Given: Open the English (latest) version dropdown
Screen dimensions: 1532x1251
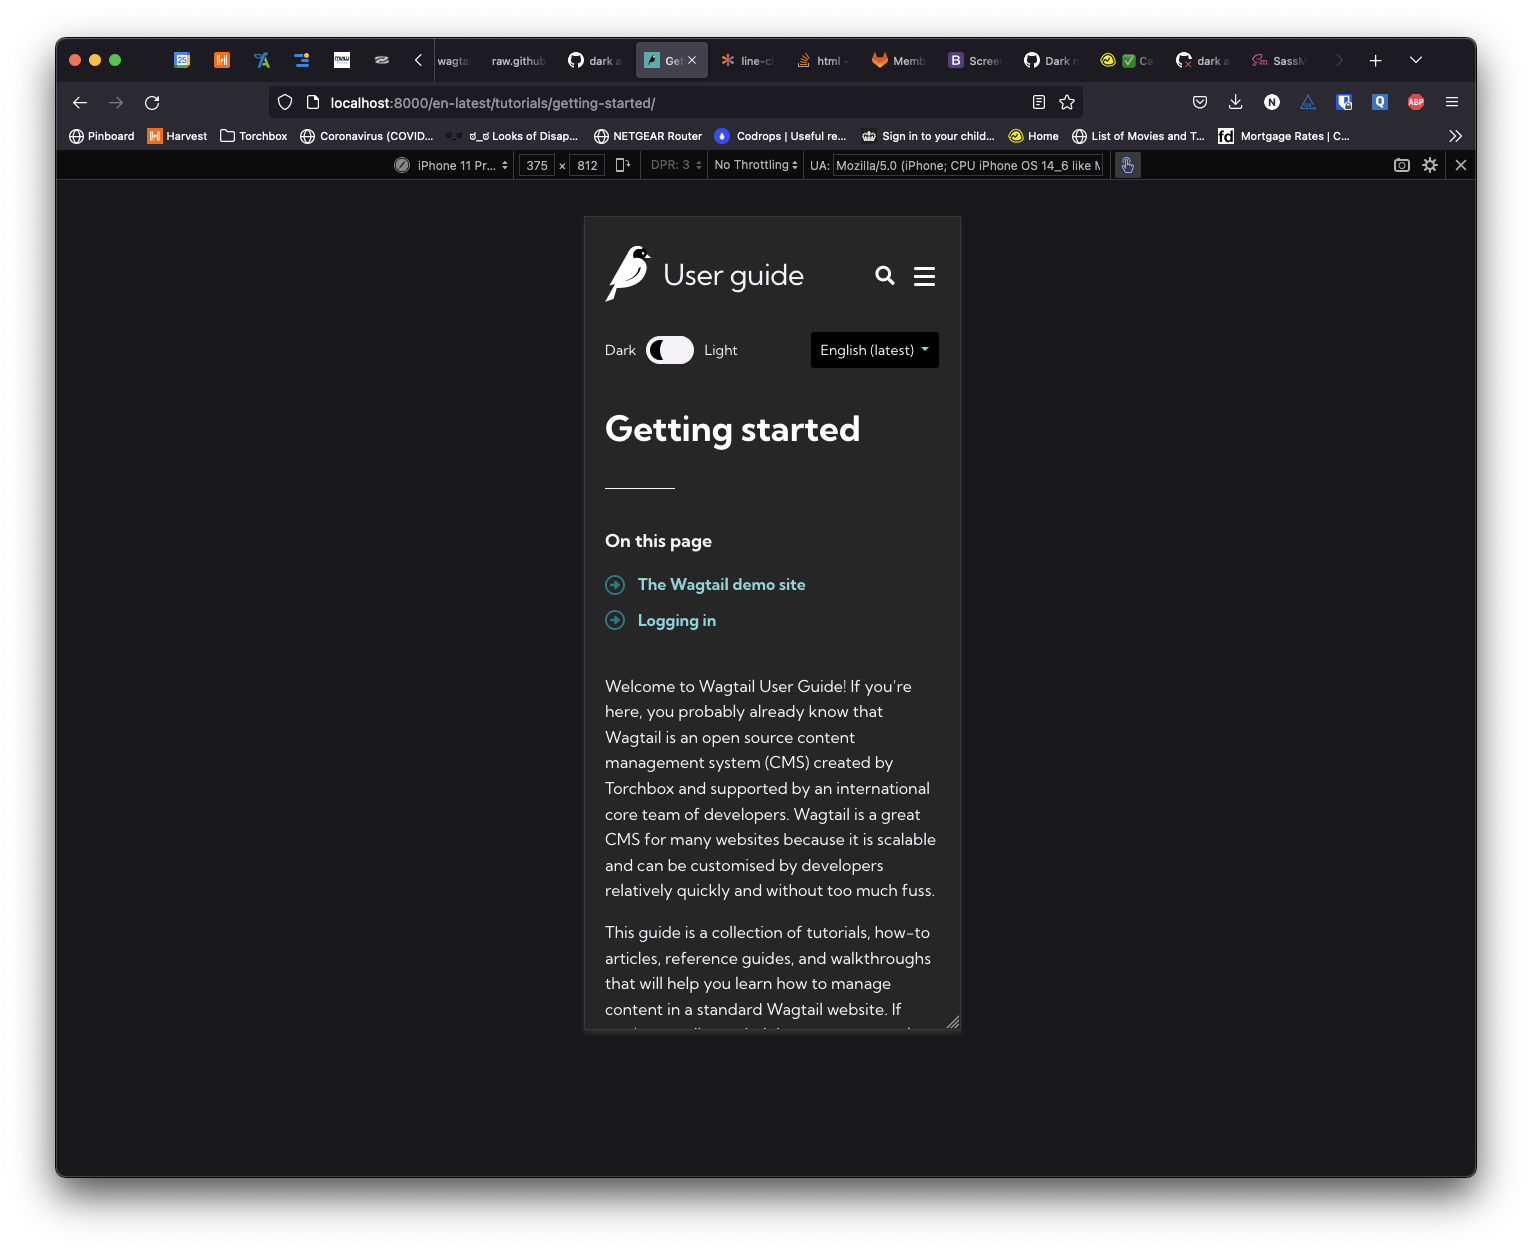Looking at the screenshot, I should (x=874, y=350).
